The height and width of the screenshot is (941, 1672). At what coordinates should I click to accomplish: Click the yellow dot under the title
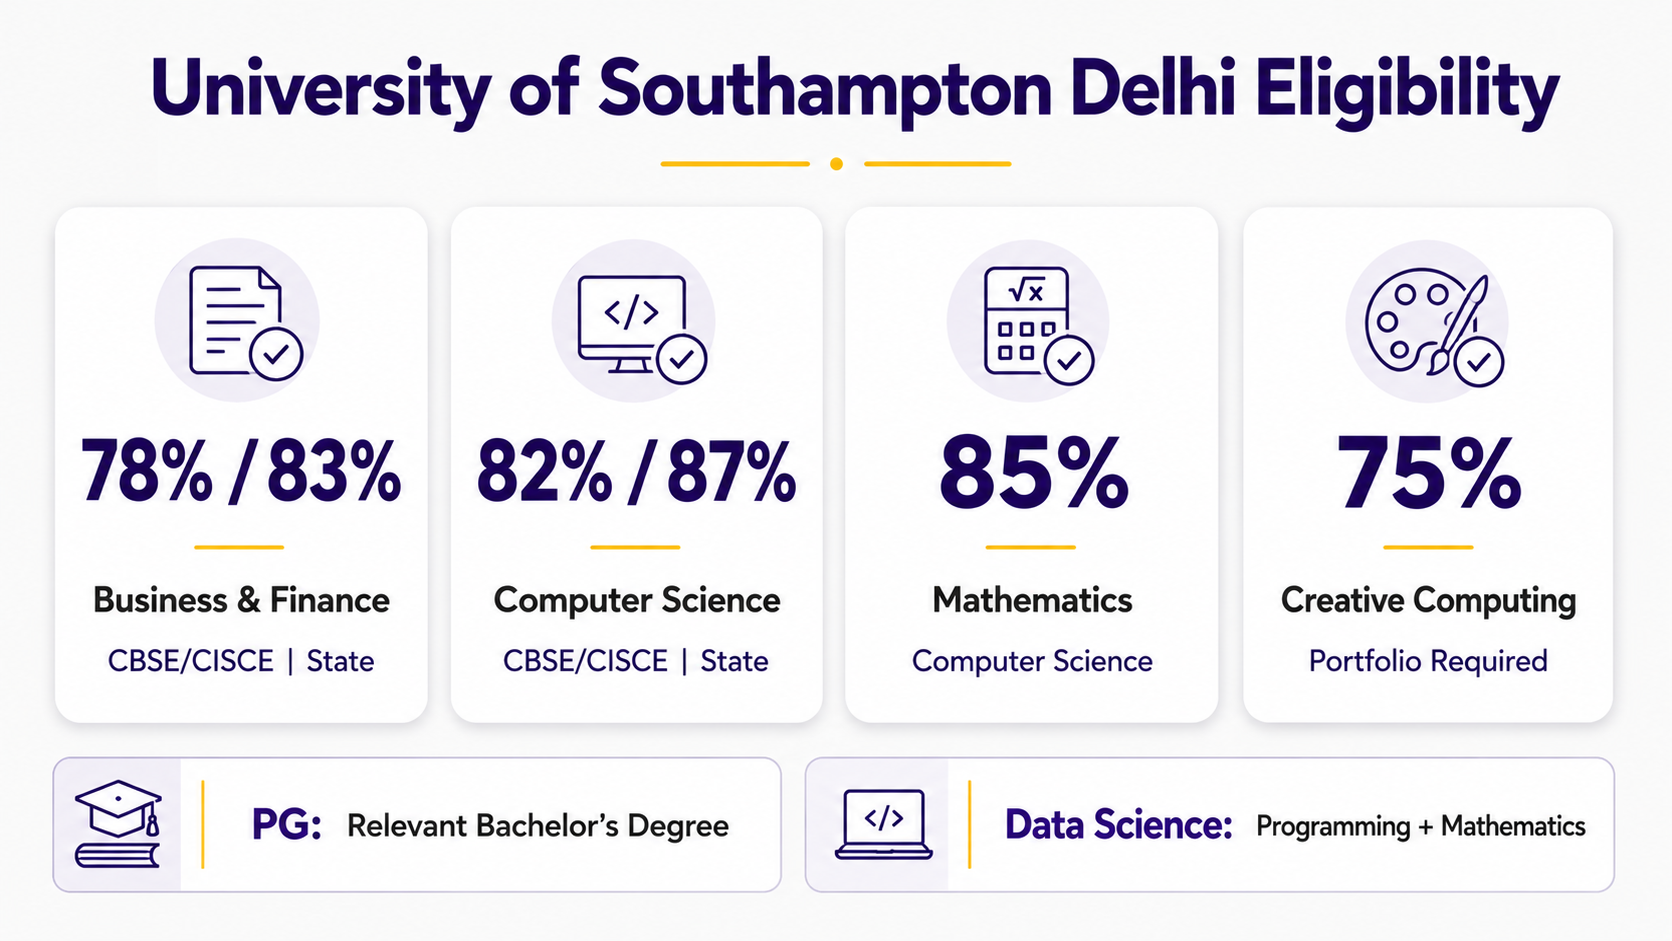coord(836,164)
